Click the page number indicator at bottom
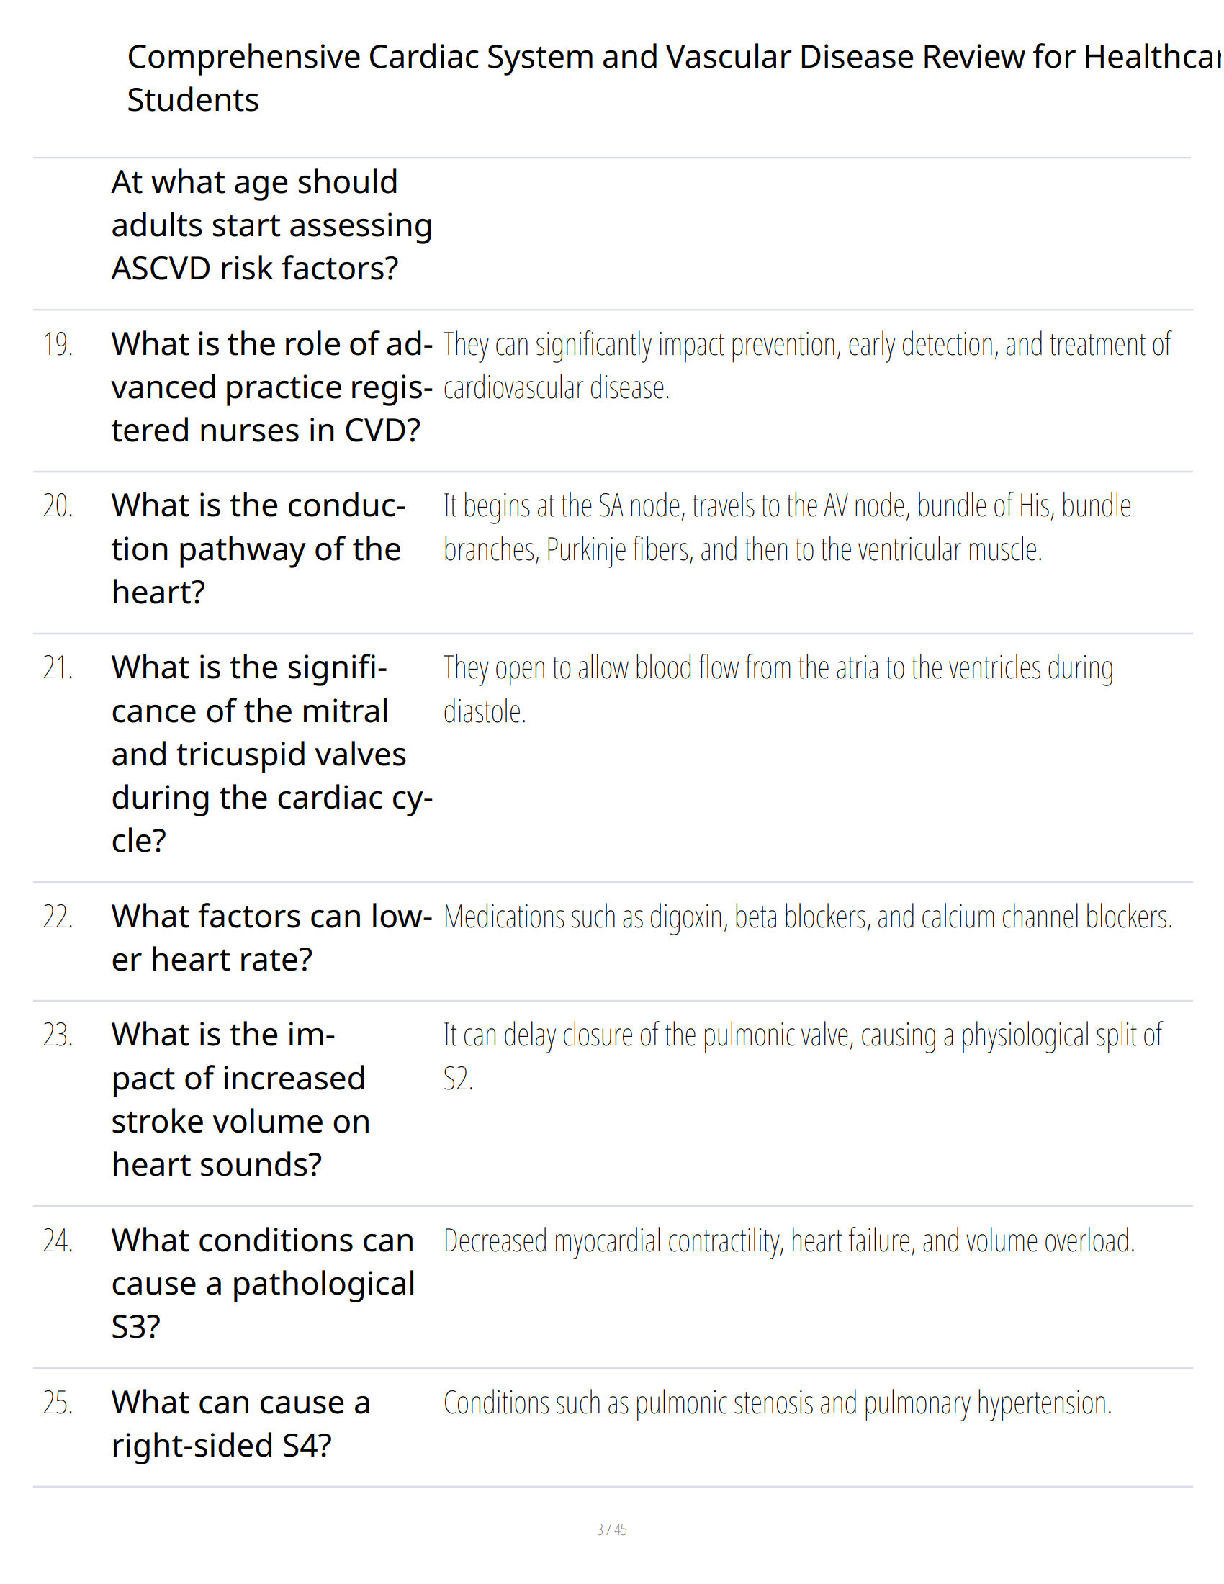 coord(611,1529)
